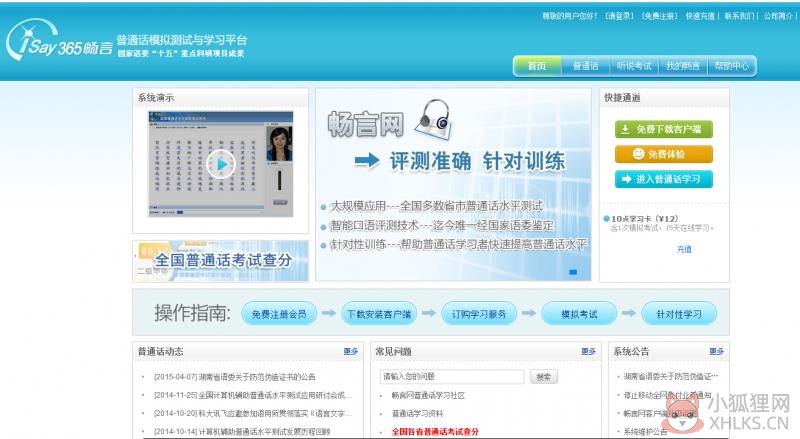Click the 智能口语评测技术 banner bullet line
Screen dimensions: 800x439
442,226
